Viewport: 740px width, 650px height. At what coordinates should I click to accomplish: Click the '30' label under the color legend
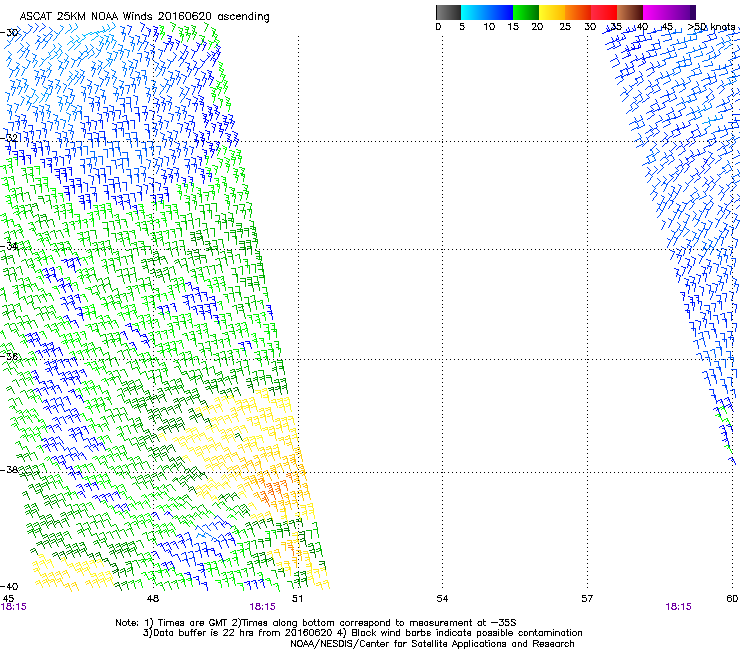[x=590, y=27]
